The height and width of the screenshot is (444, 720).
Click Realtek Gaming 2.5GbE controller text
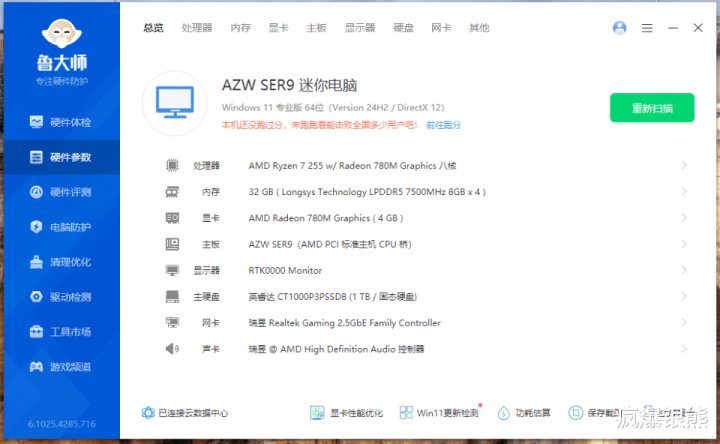[x=344, y=323]
